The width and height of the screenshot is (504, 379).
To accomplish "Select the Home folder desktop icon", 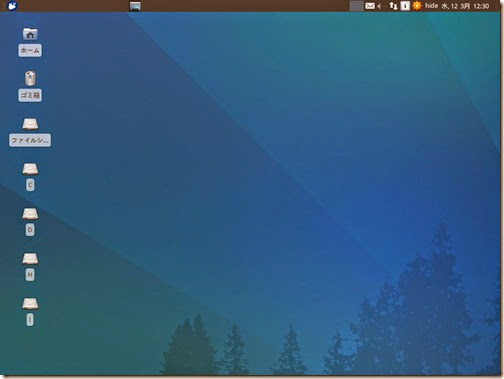I will coord(30,34).
